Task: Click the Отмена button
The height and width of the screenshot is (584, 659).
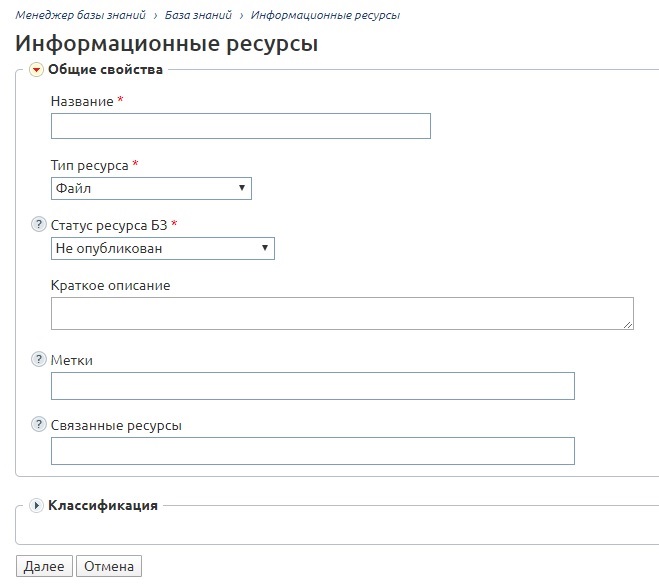Action: (x=109, y=566)
